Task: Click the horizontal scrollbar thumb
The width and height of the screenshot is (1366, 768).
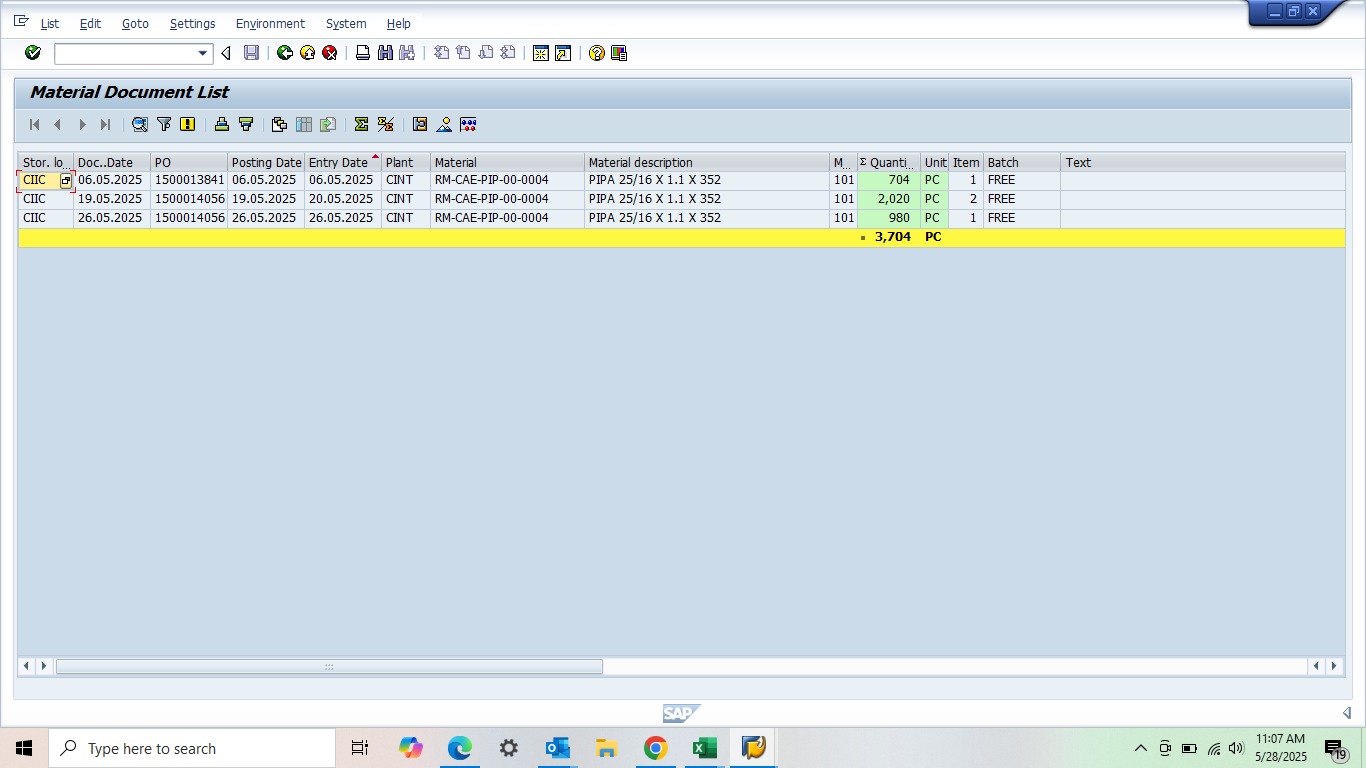Action: (329, 666)
